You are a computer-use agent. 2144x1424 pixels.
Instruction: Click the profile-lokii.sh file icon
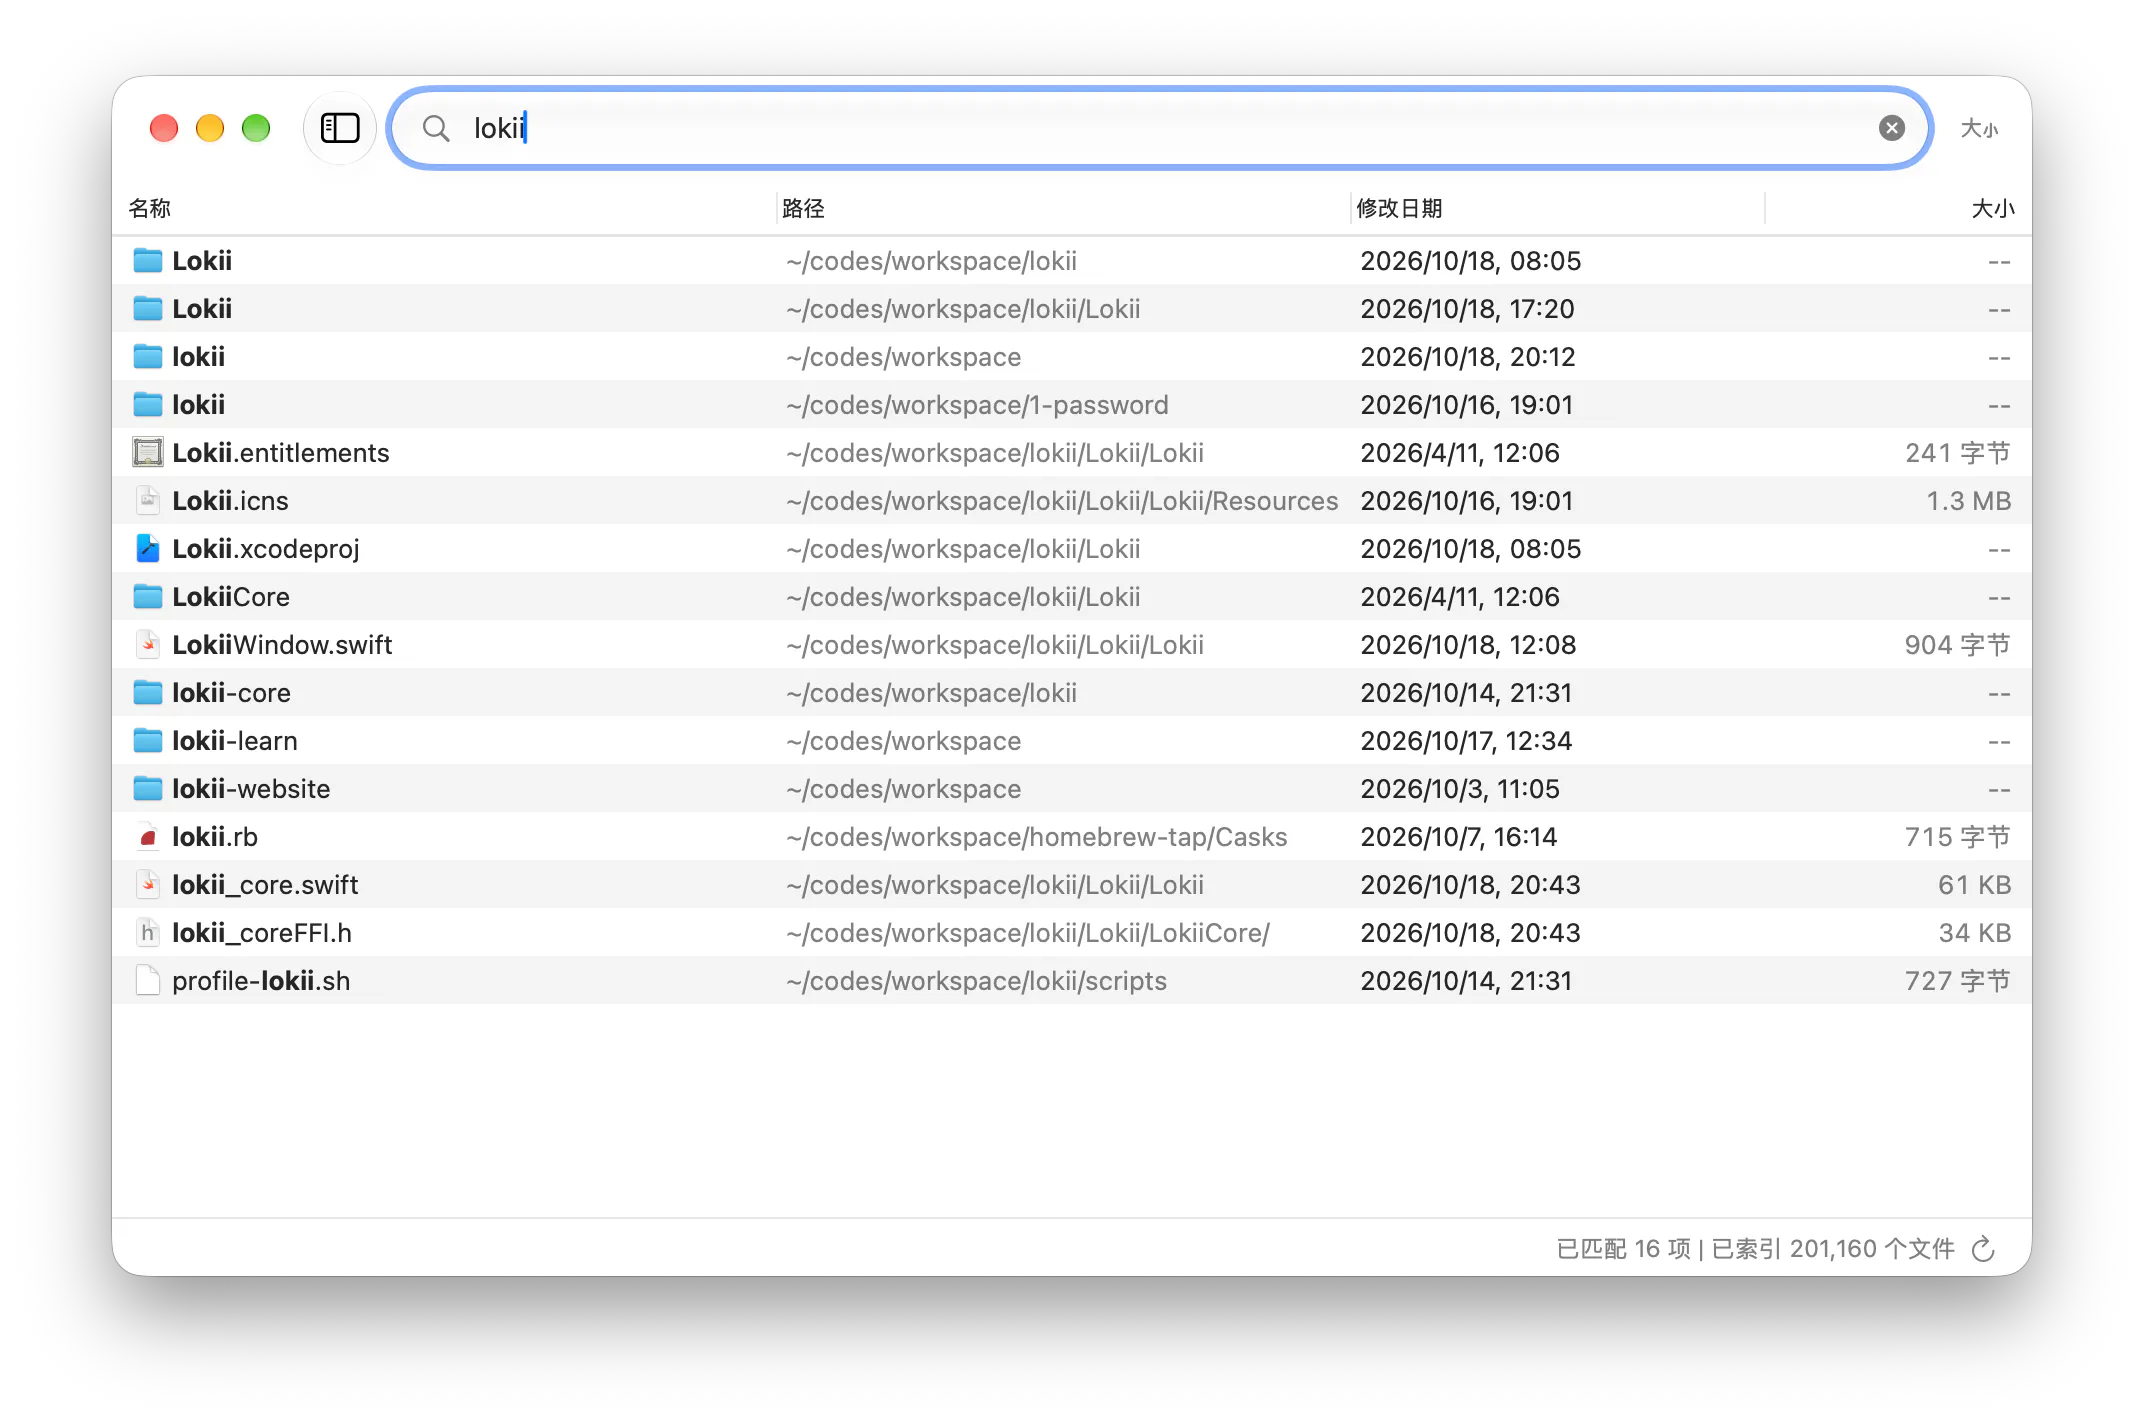148,981
